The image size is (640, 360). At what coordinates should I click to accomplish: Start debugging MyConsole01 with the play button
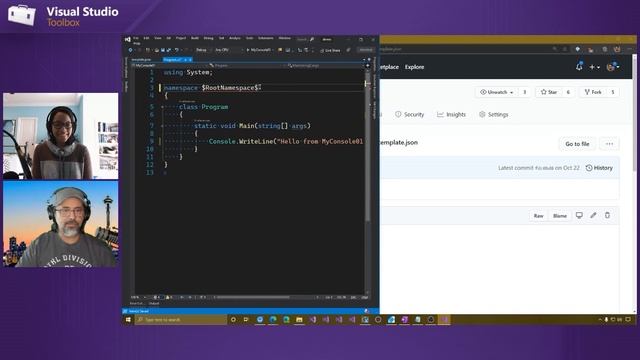pos(259,50)
